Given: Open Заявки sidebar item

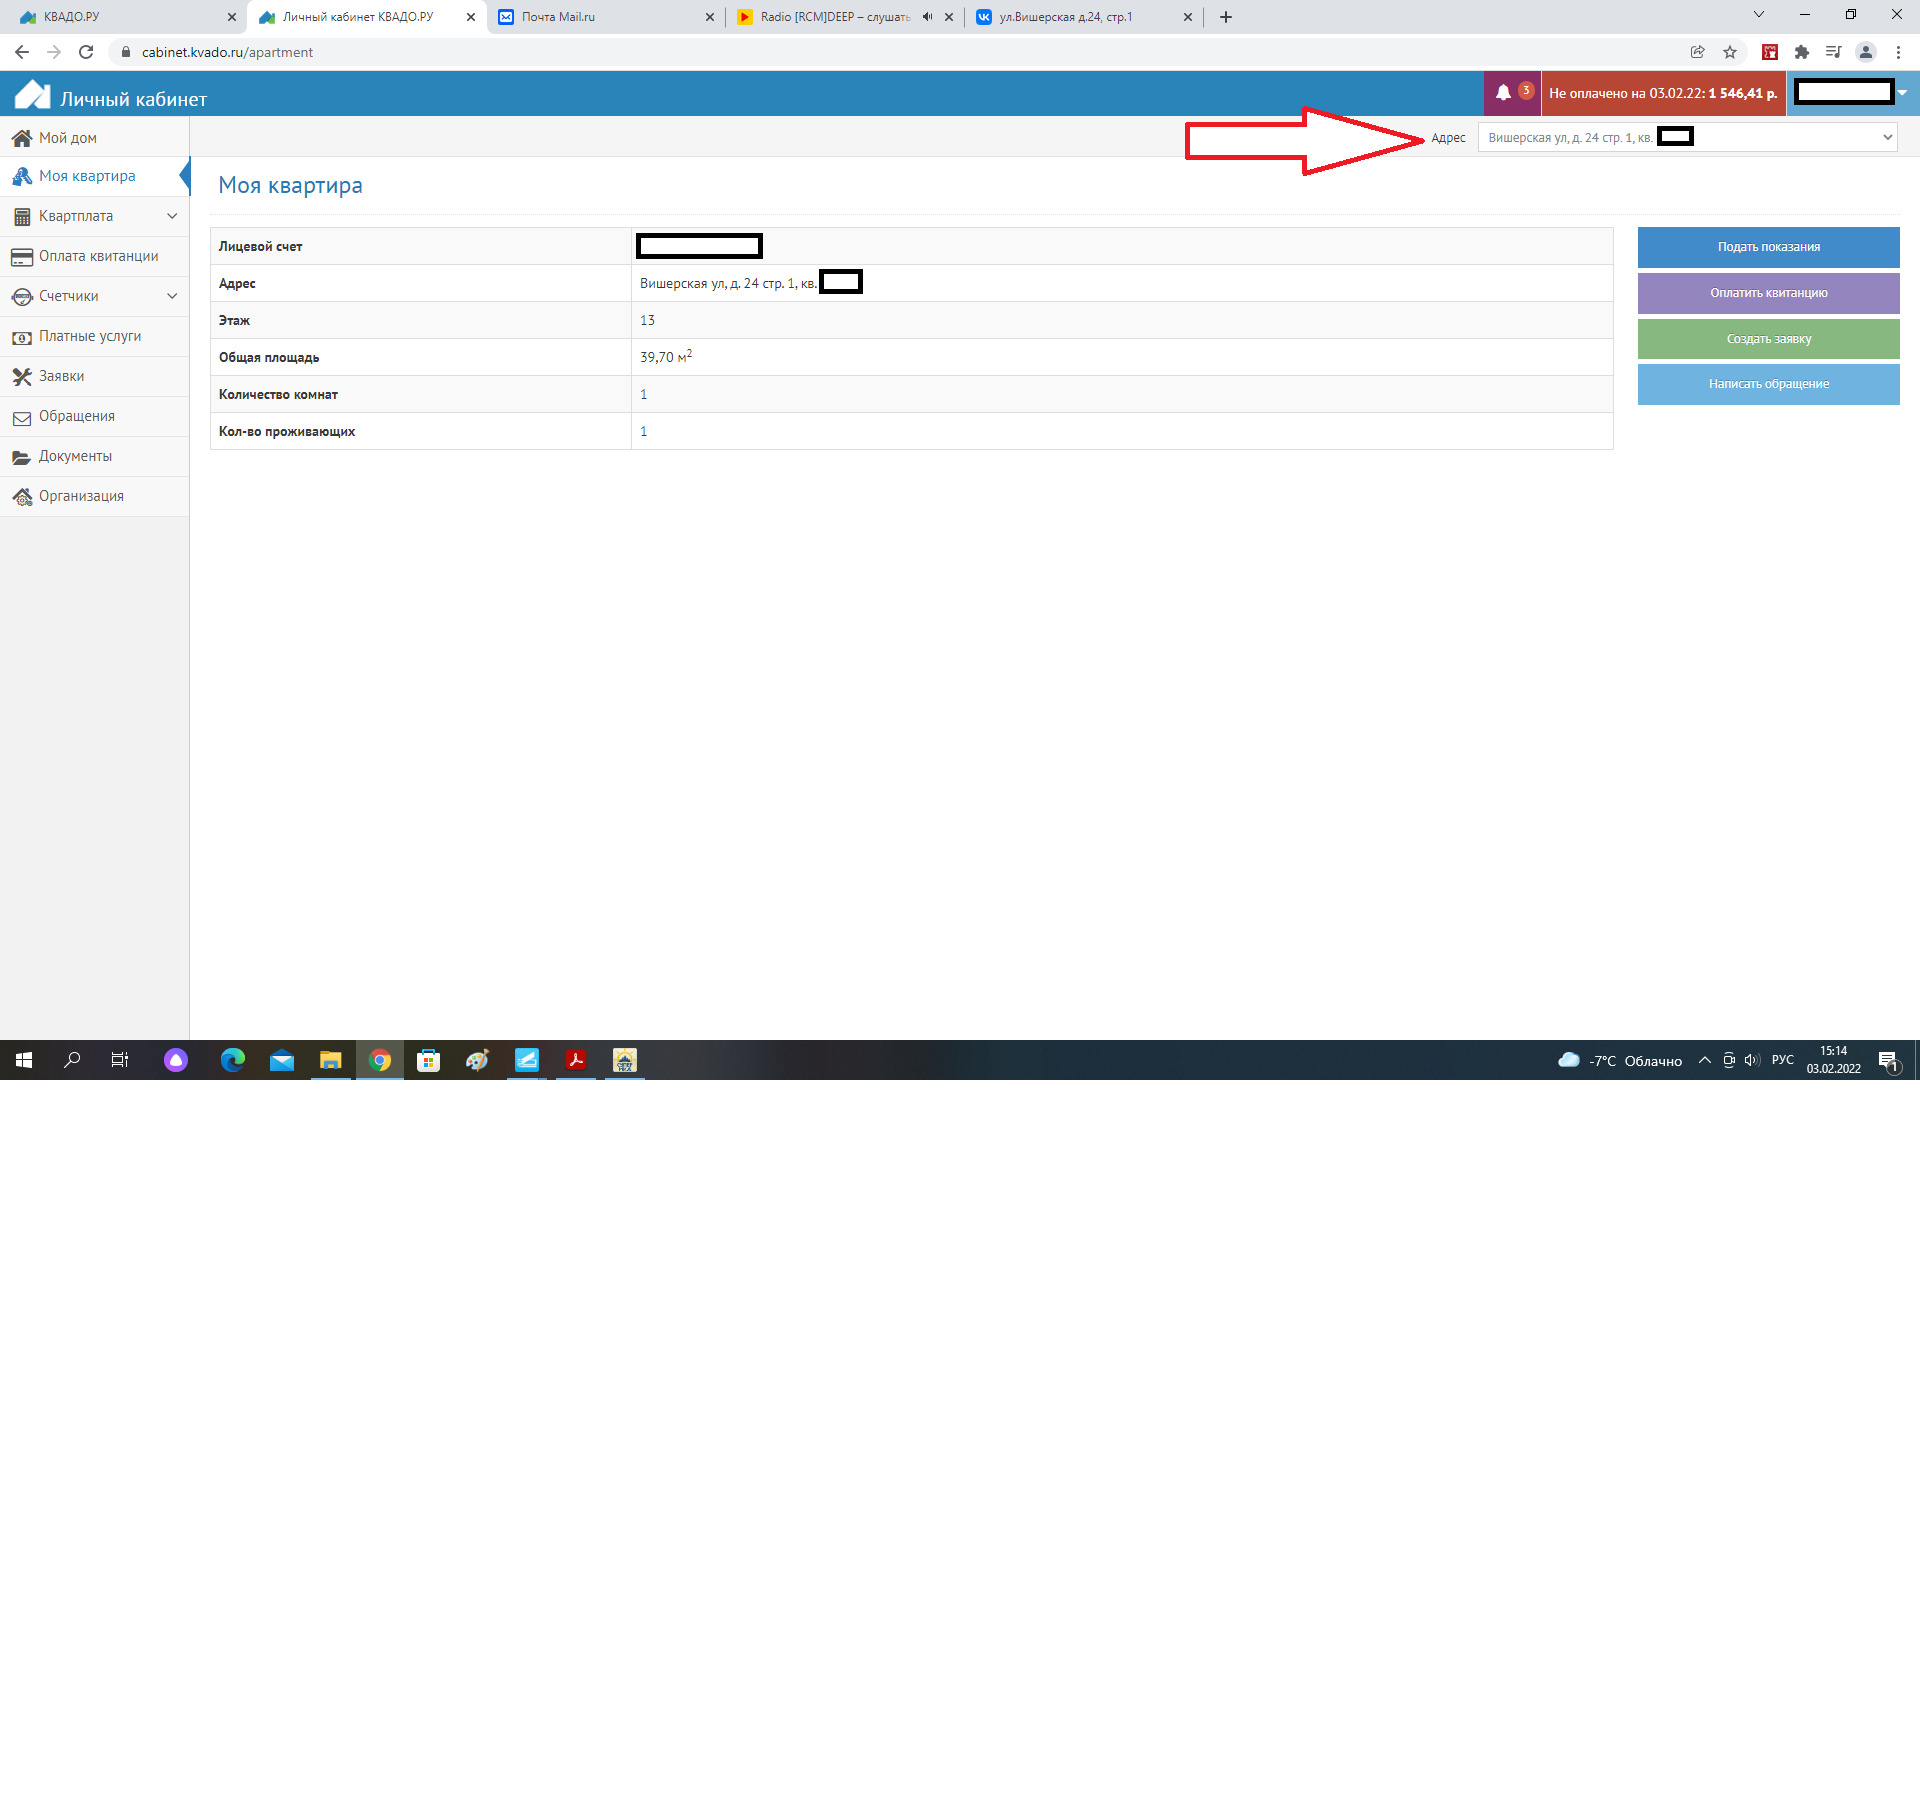Looking at the screenshot, I should click(94, 376).
